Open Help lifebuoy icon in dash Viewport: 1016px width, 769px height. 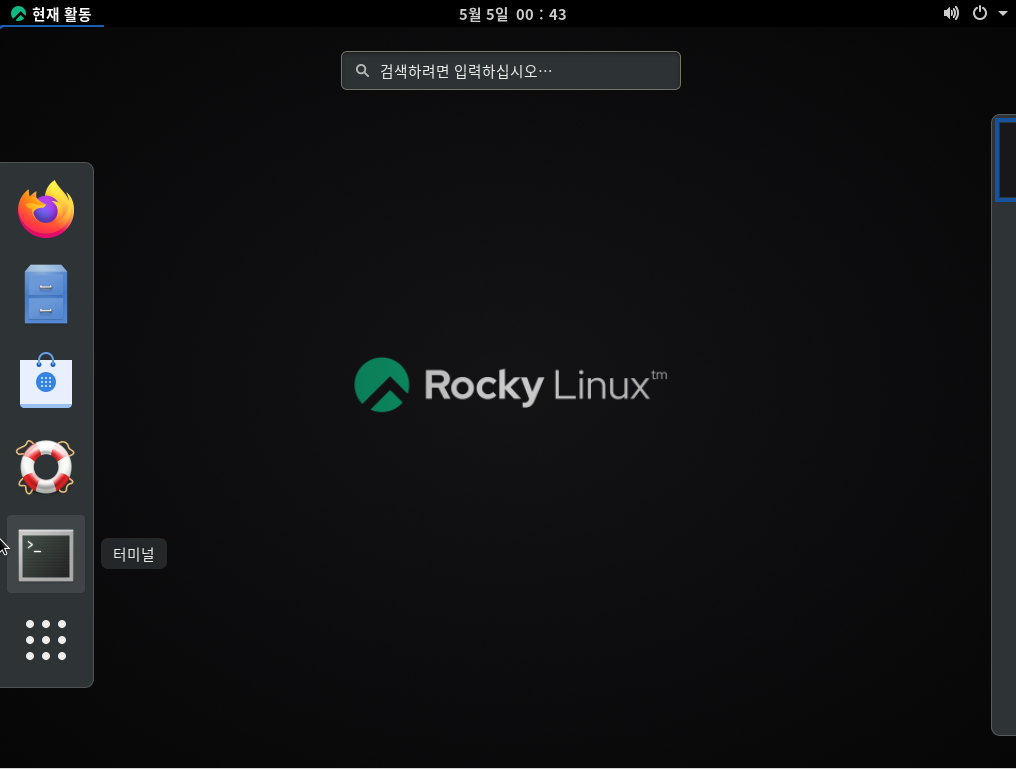pos(46,467)
